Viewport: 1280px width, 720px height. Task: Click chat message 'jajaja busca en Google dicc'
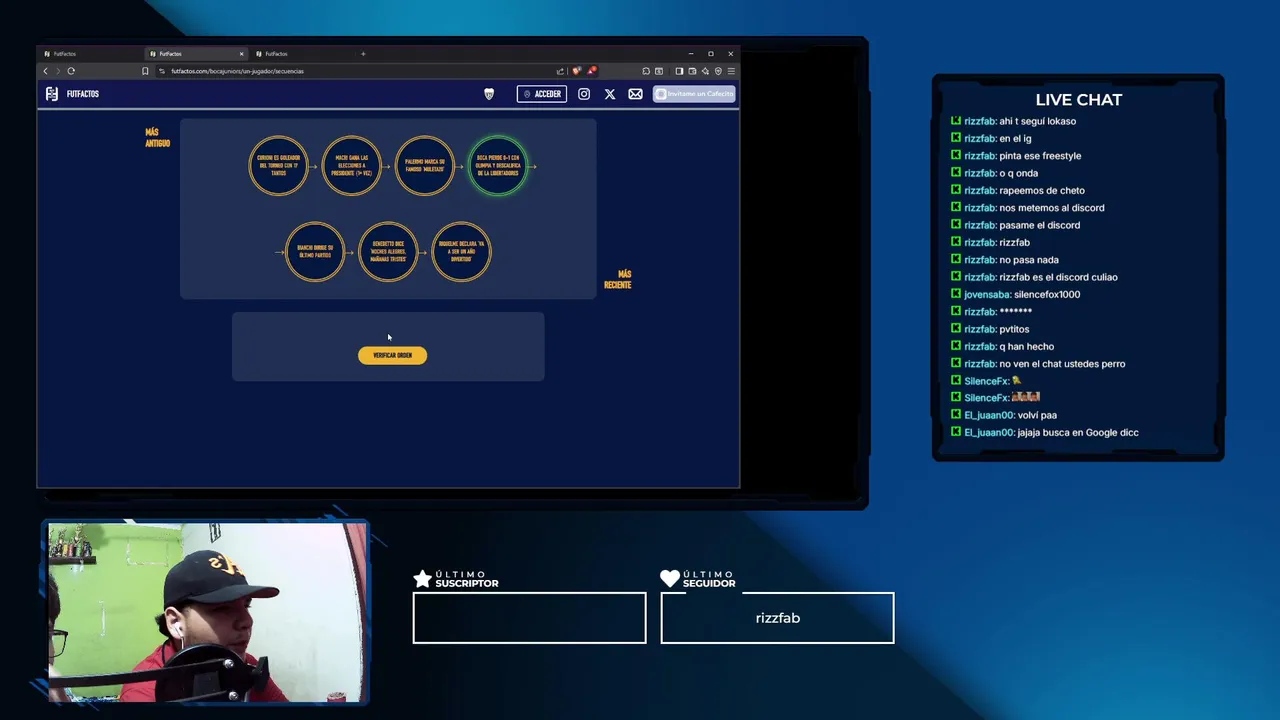coord(1078,433)
